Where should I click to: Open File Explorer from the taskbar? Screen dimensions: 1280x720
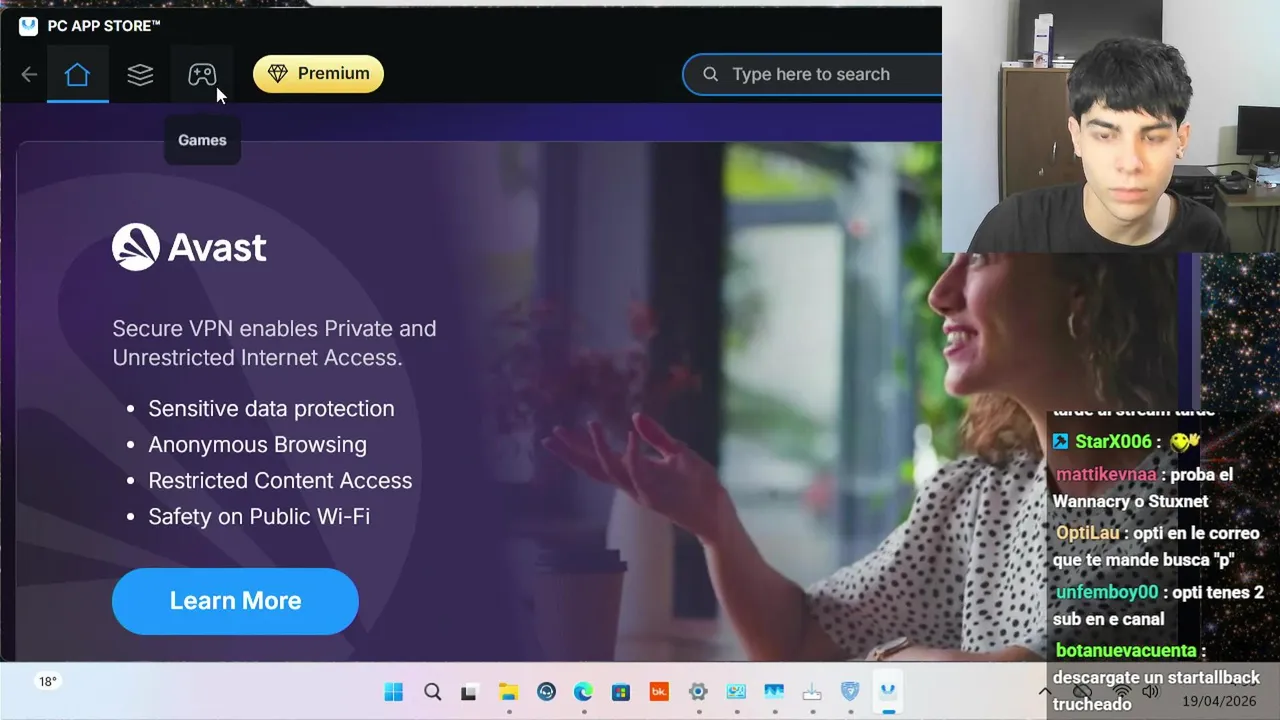pyautogui.click(x=508, y=692)
